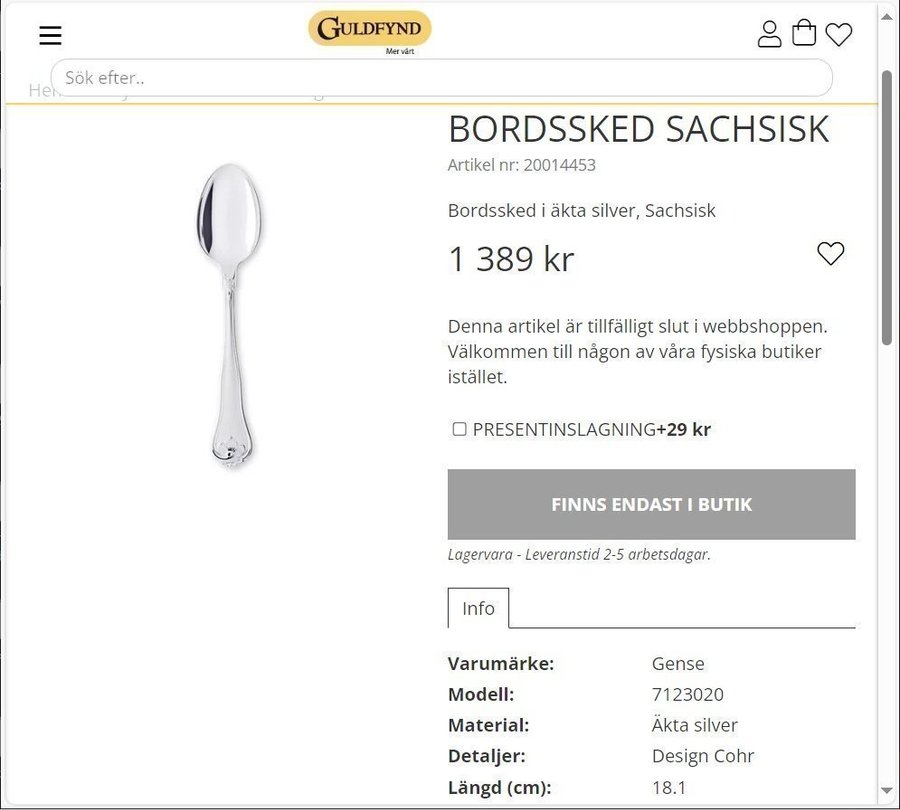The image size is (900, 810).
Task: Open the user account icon
Action: (769, 34)
